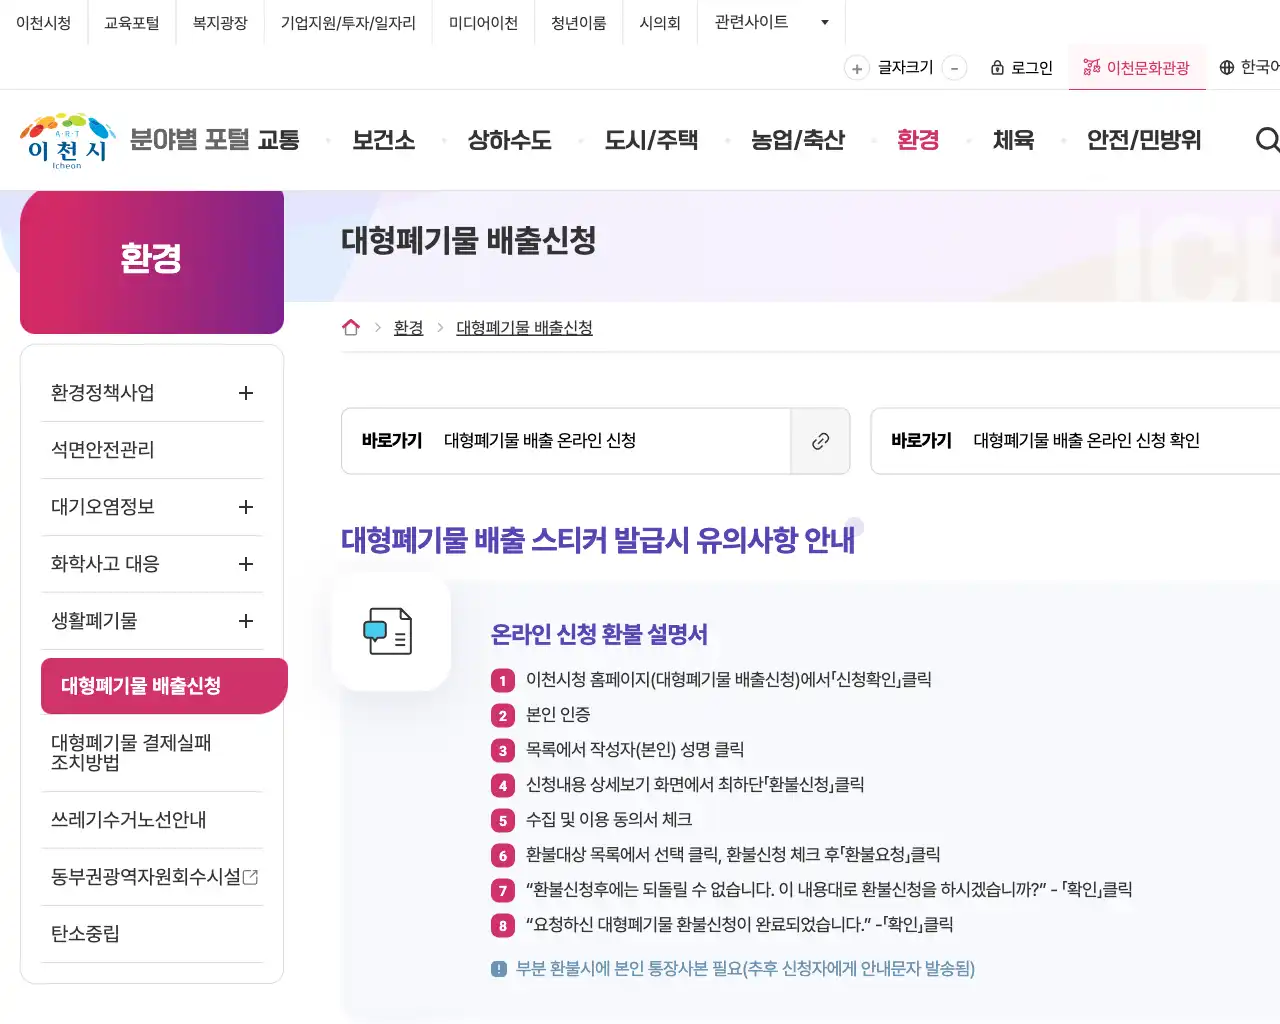Expand 화학사고 대응 submenu
Viewport: 1280px width, 1024px height.
(x=246, y=564)
